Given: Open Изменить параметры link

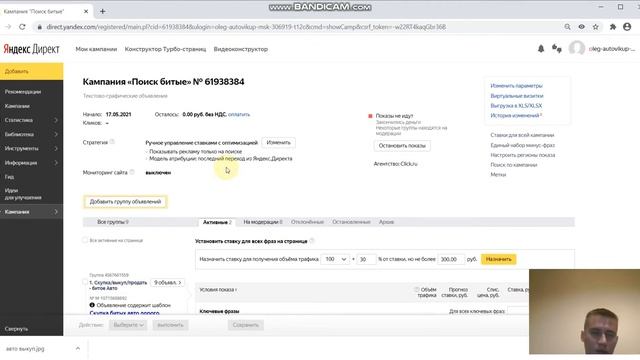Looking at the screenshot, I should point(516,86).
